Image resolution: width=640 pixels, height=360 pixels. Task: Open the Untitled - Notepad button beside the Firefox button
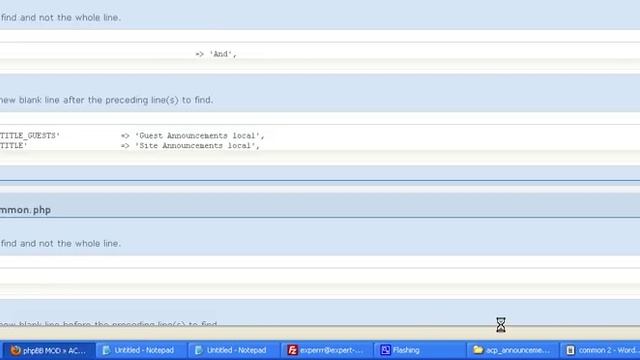point(141,350)
